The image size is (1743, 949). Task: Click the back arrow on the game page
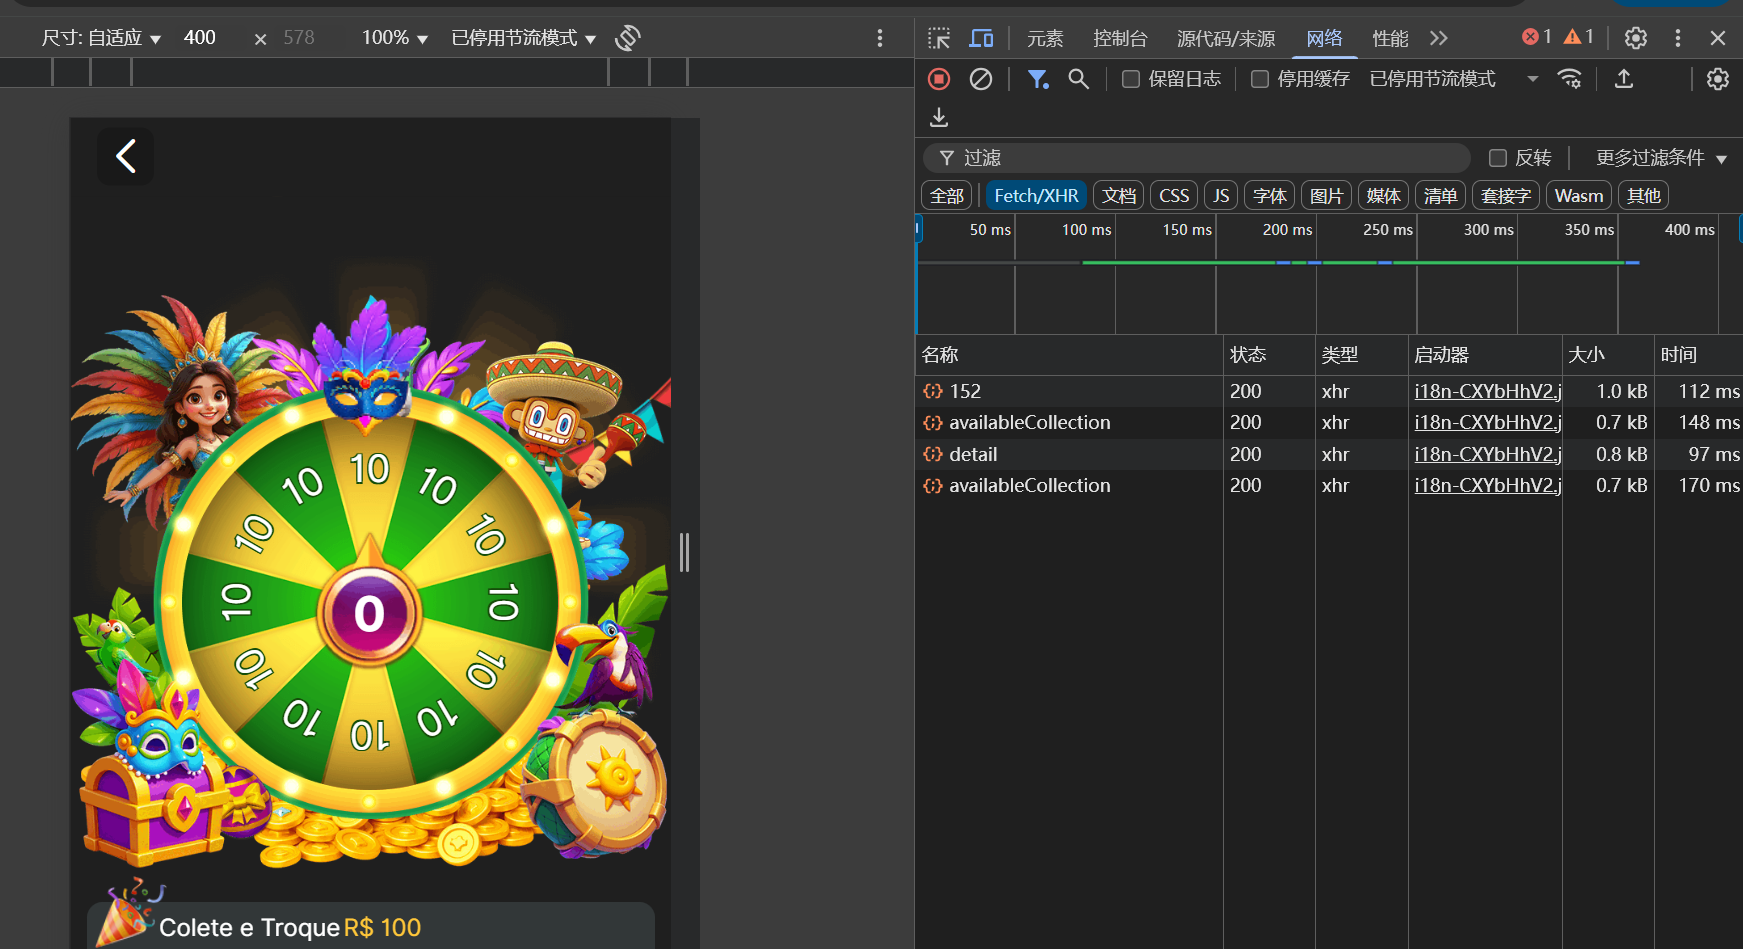point(126,156)
